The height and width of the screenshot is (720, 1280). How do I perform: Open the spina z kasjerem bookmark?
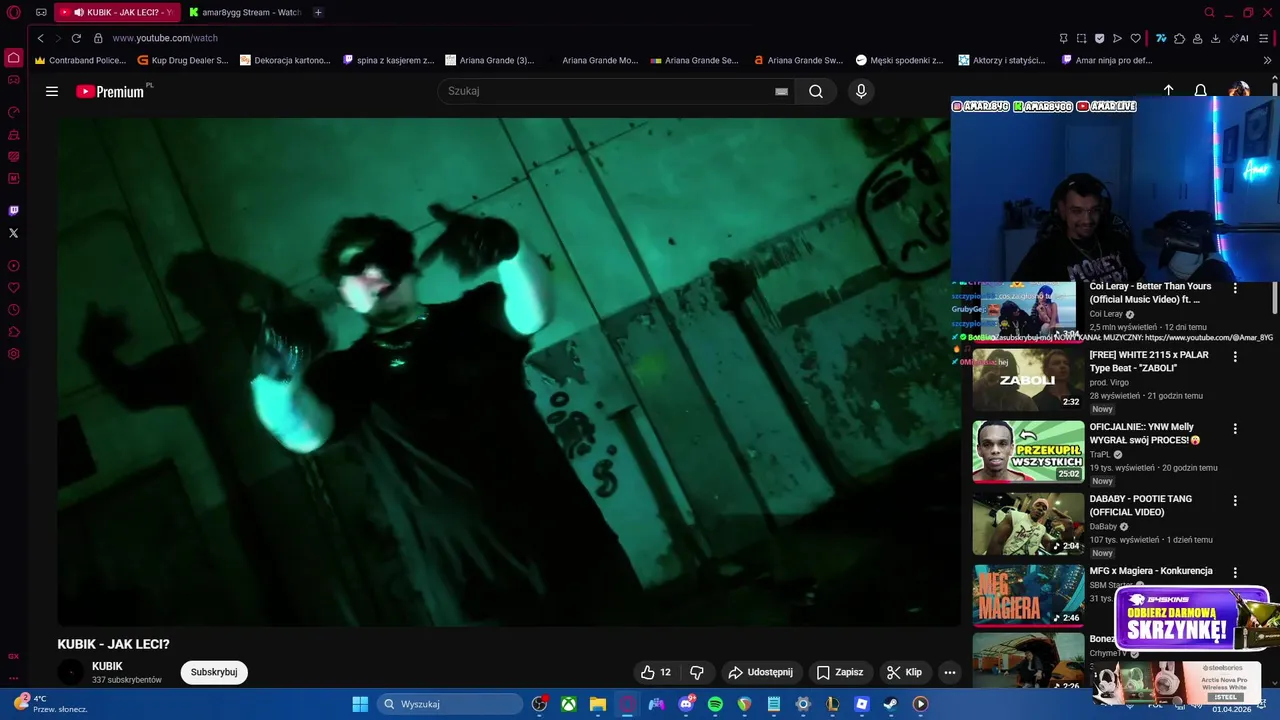pyautogui.click(x=388, y=60)
